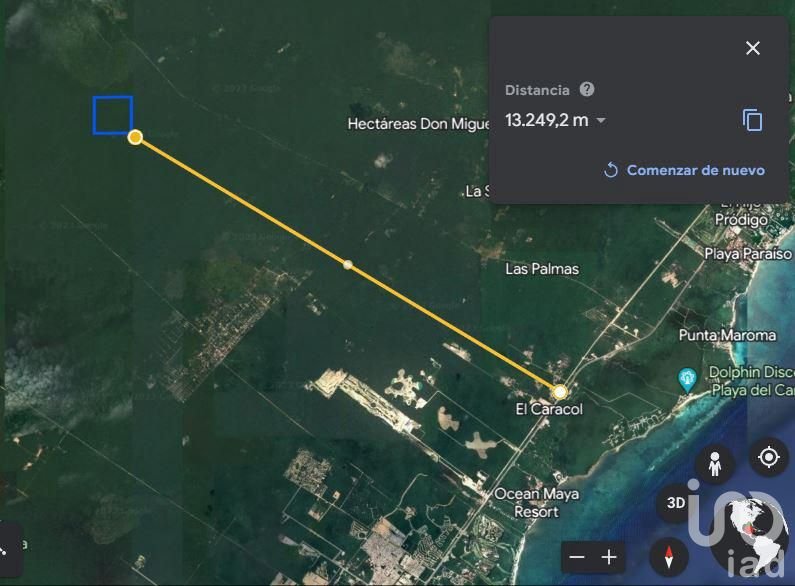Click Comenzar de nuevo link
Viewport: 795px width, 586px height.
pos(684,170)
